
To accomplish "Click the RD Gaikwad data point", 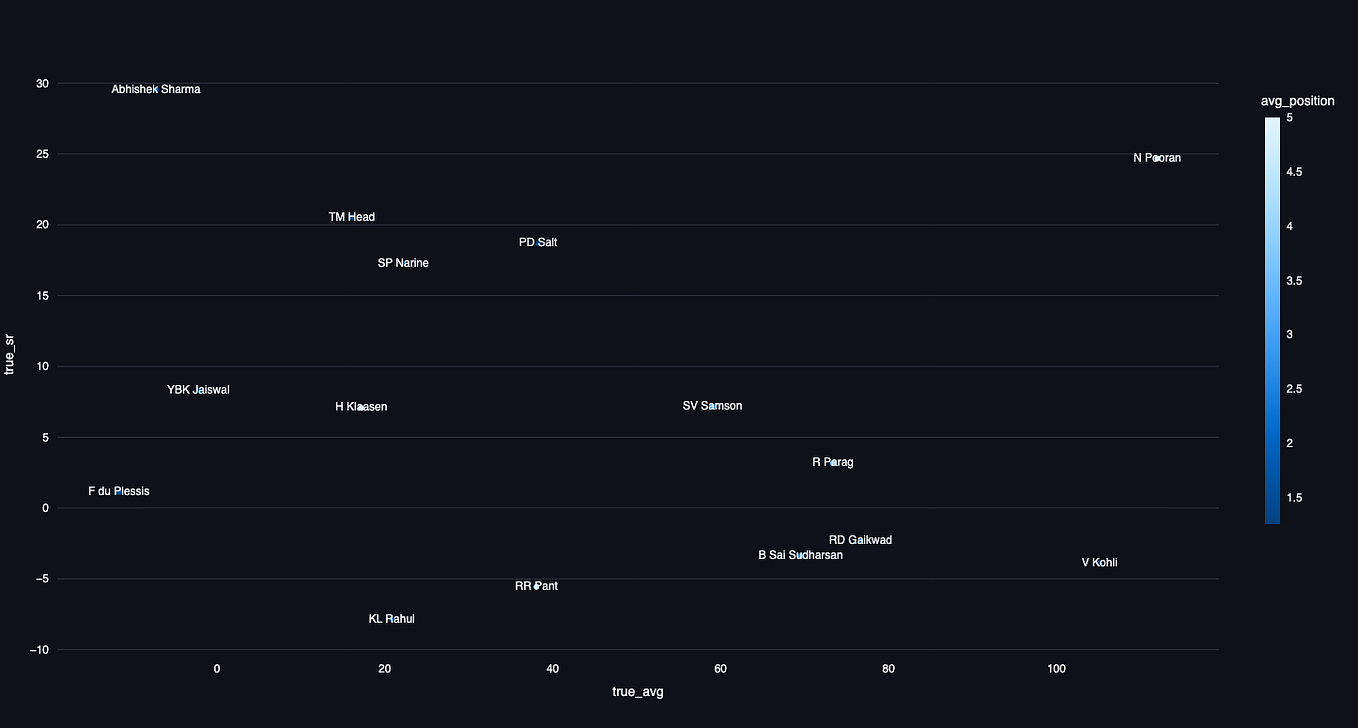I will tap(860, 540).
